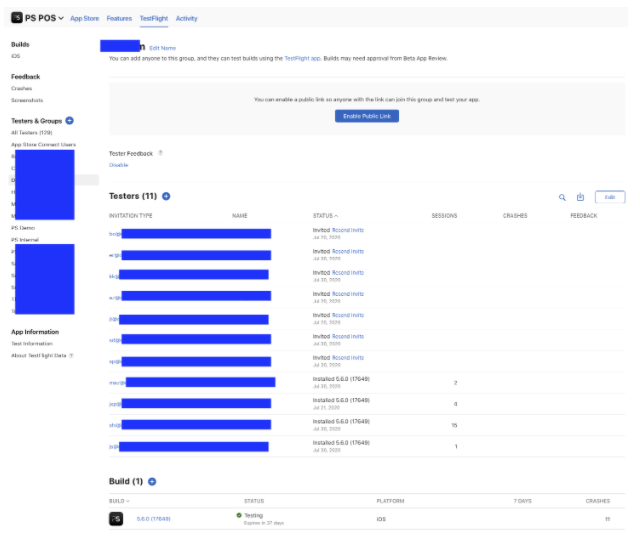The height and width of the screenshot is (543, 640).
Task: Click the 7 DAYS column header
Action: click(x=522, y=501)
